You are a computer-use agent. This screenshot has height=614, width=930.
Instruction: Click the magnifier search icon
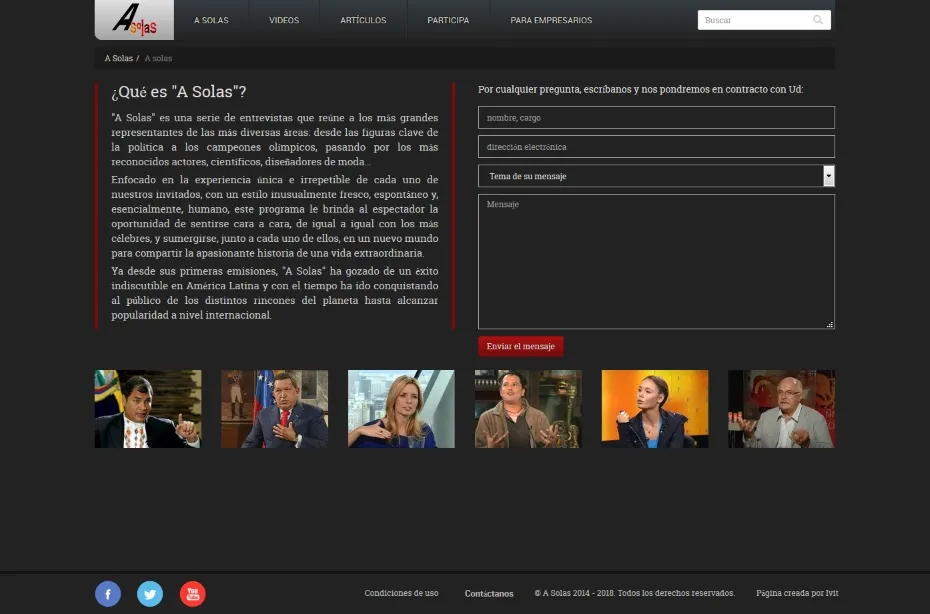[818, 20]
